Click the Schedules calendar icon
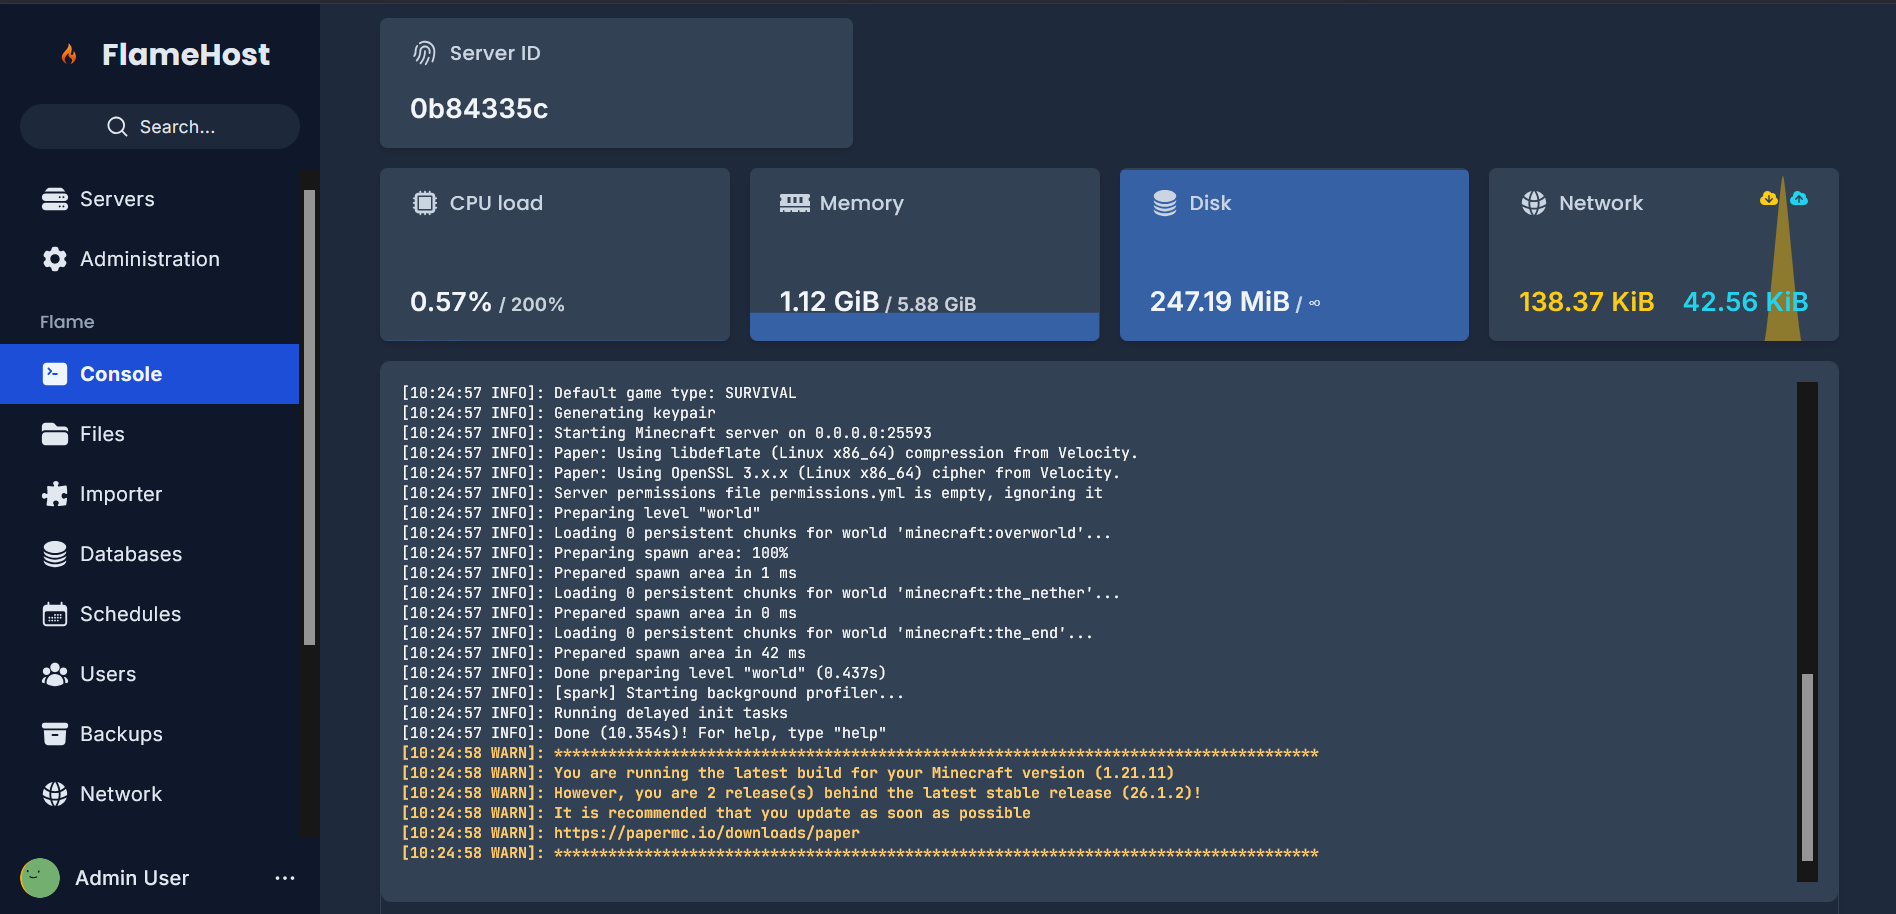The image size is (1896, 914). click(x=55, y=614)
